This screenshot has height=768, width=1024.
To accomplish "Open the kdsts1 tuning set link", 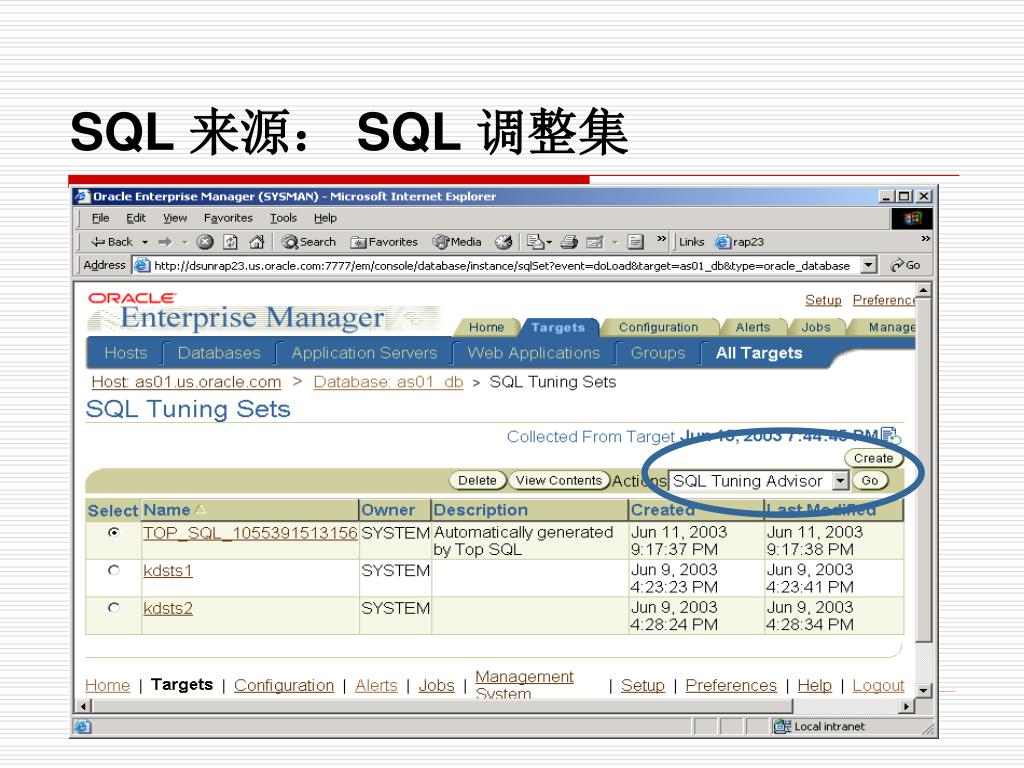I will pos(168,571).
